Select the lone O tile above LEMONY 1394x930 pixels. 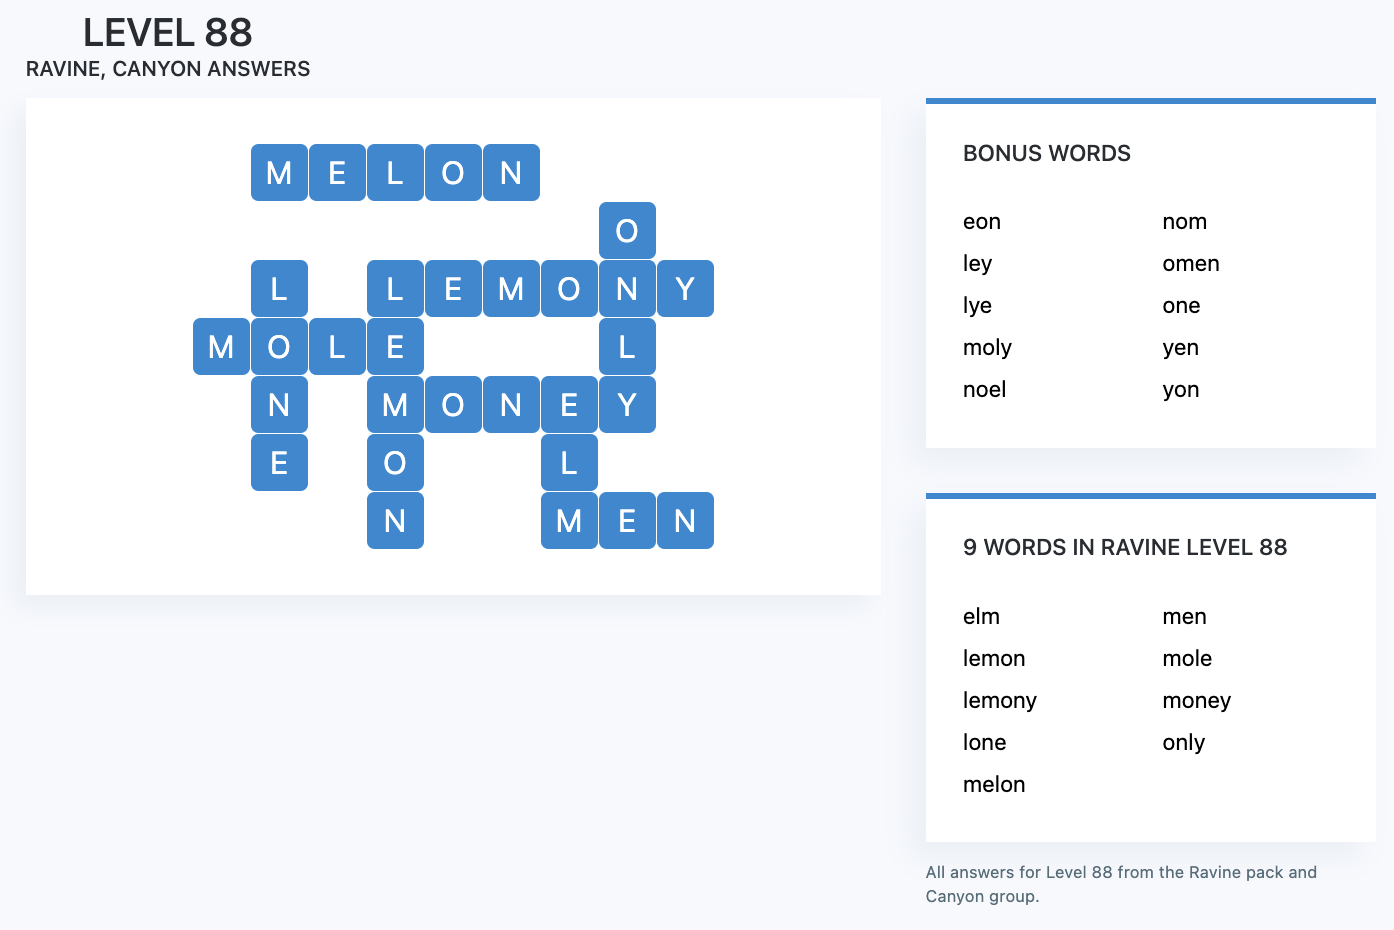pyautogui.click(x=627, y=231)
